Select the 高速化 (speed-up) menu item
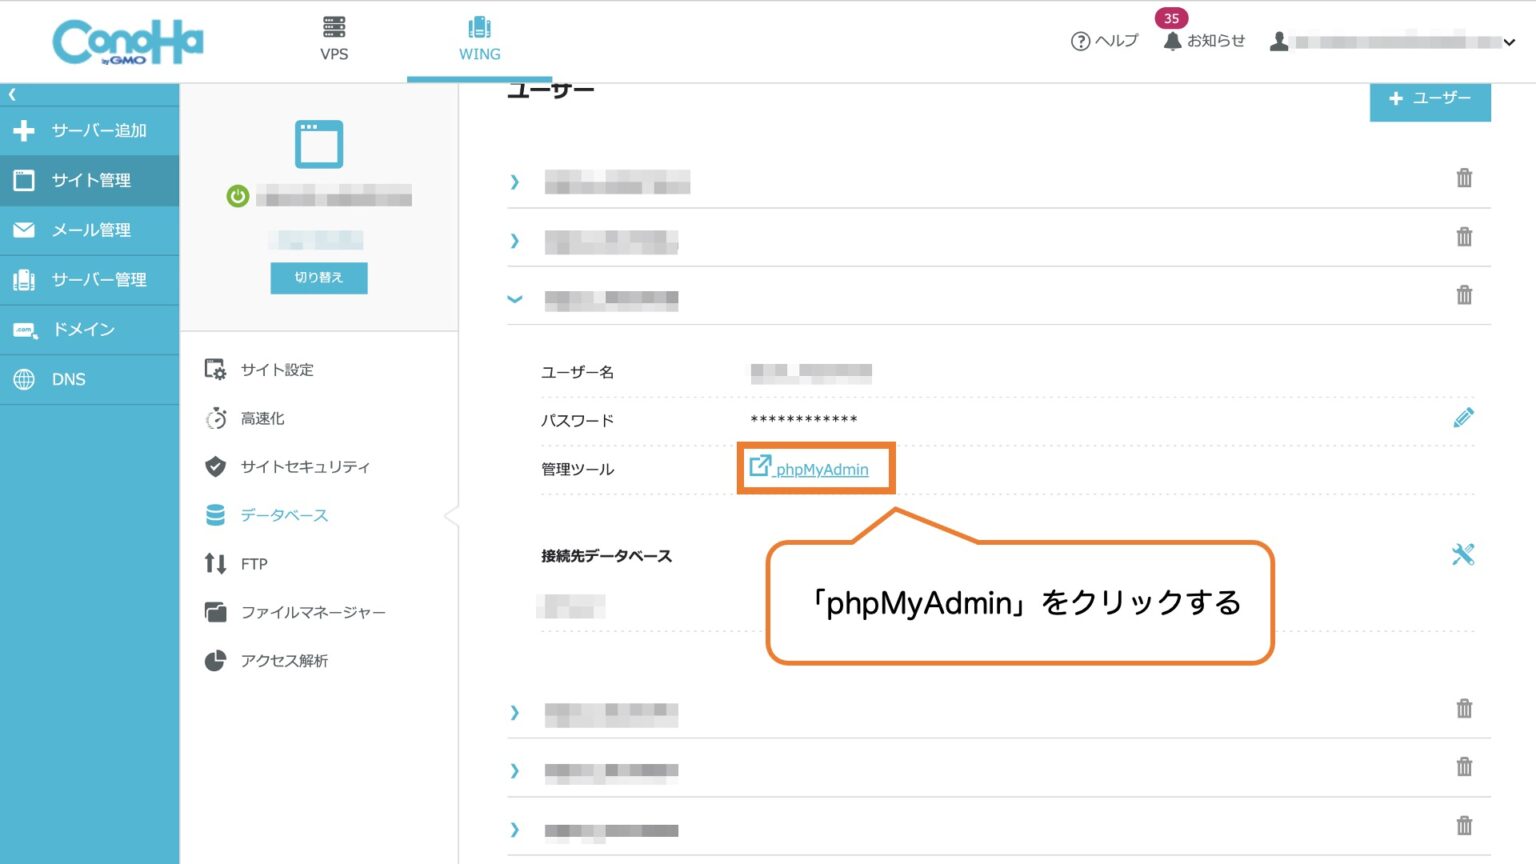The width and height of the screenshot is (1536, 864). pyautogui.click(x=261, y=418)
